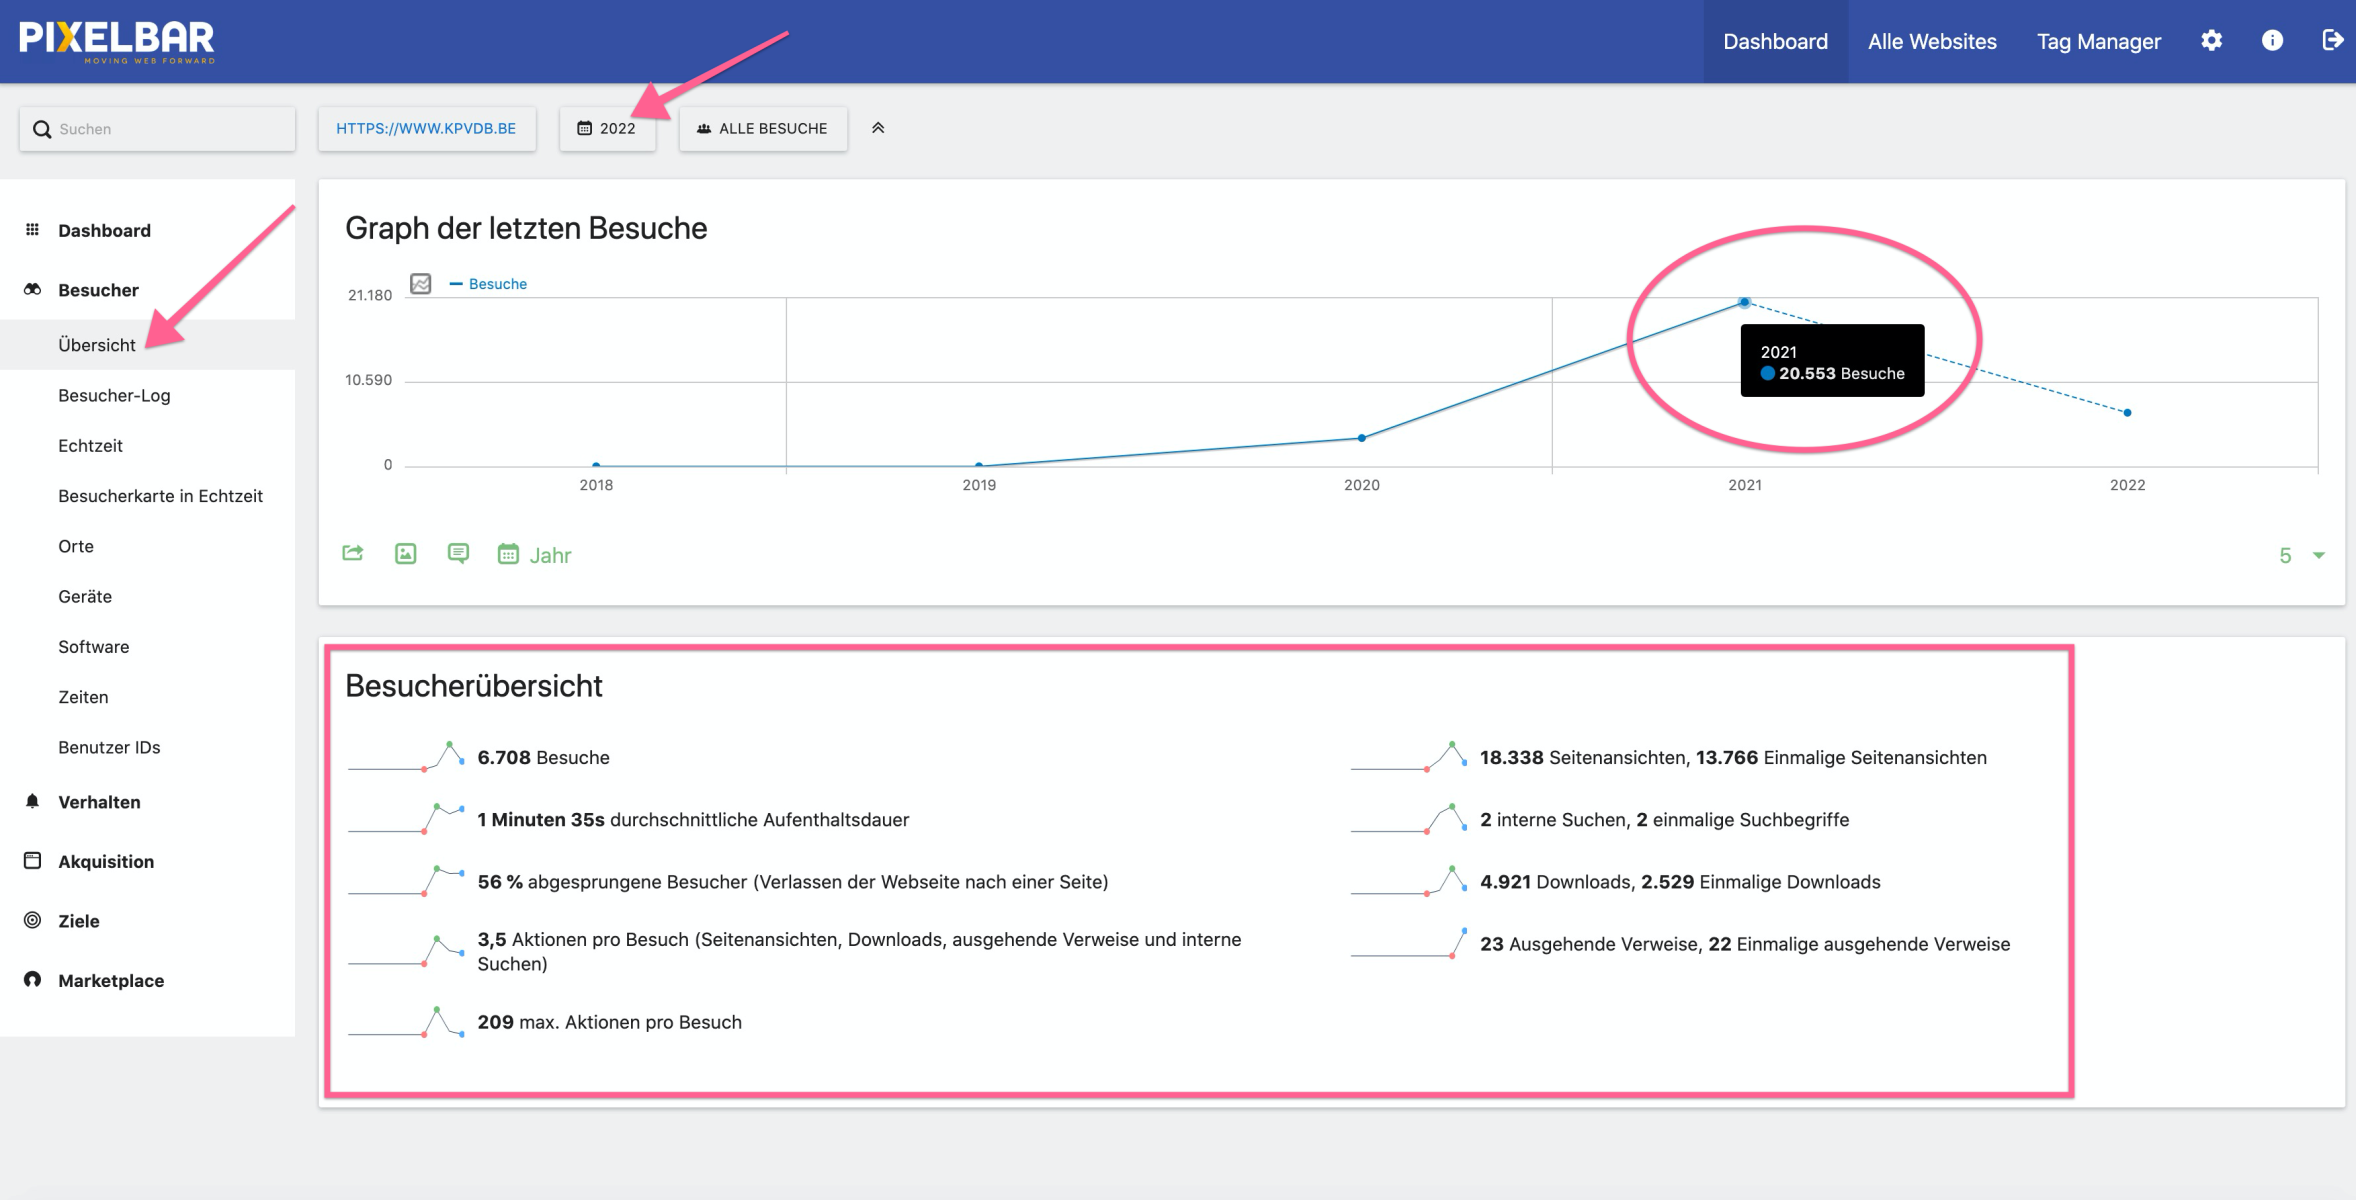Switch to Tag Manager tab
Viewport: 2356px width, 1200px height.
[2099, 41]
